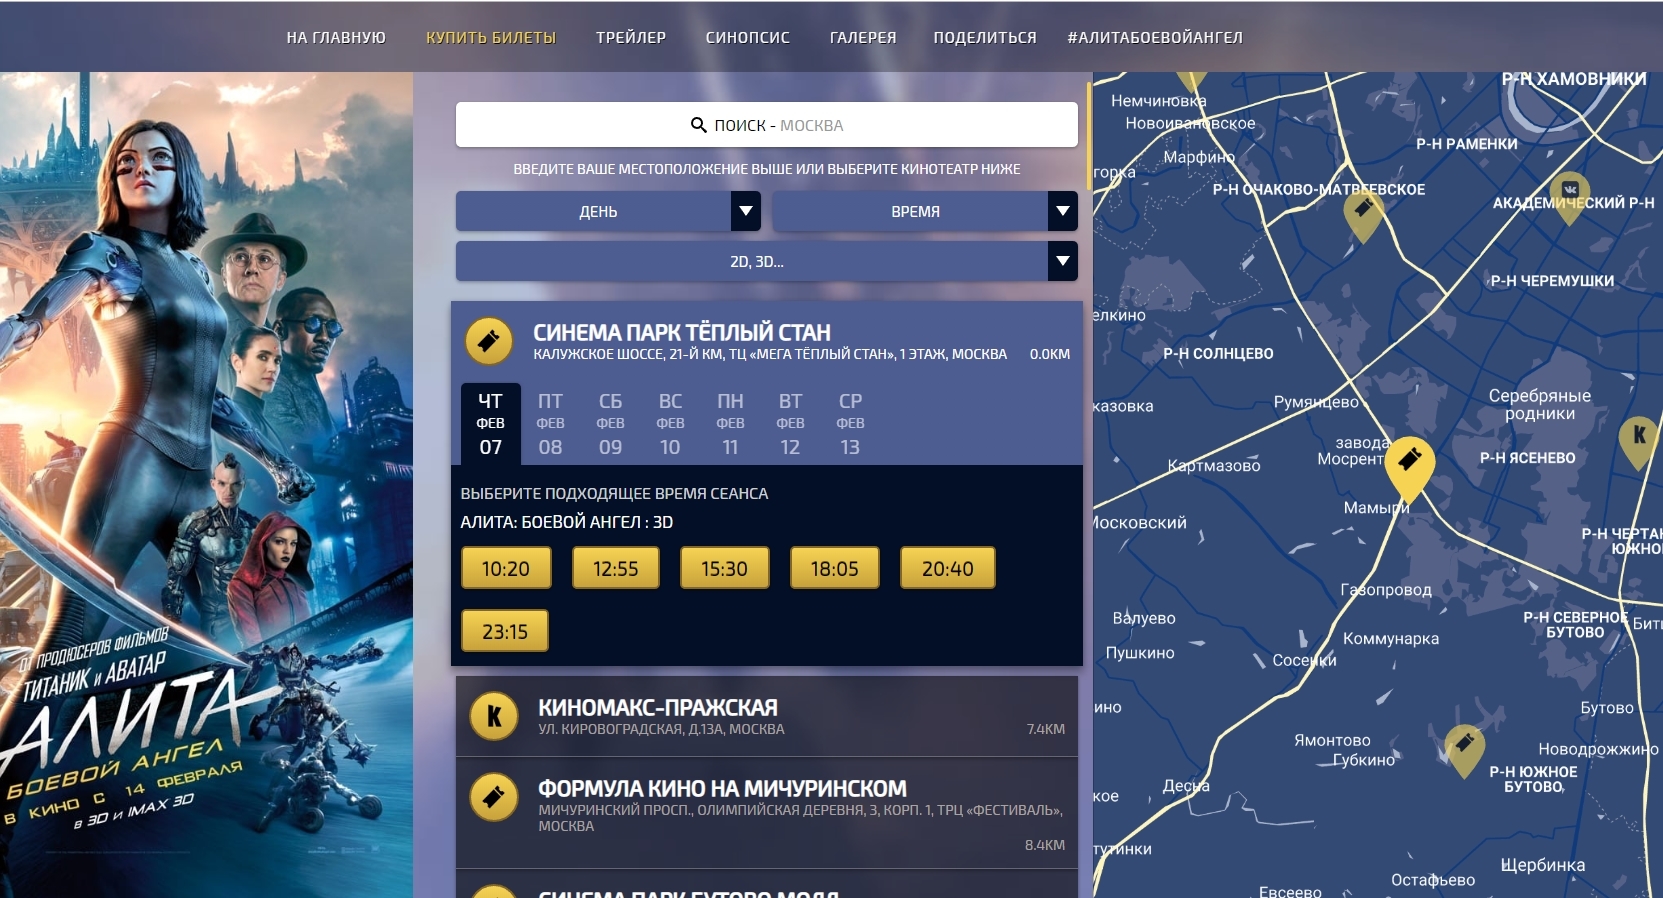Open the КИНОМАКС-ПРАЖСКАЯ cinema row
The image size is (1663, 898).
pos(767,716)
